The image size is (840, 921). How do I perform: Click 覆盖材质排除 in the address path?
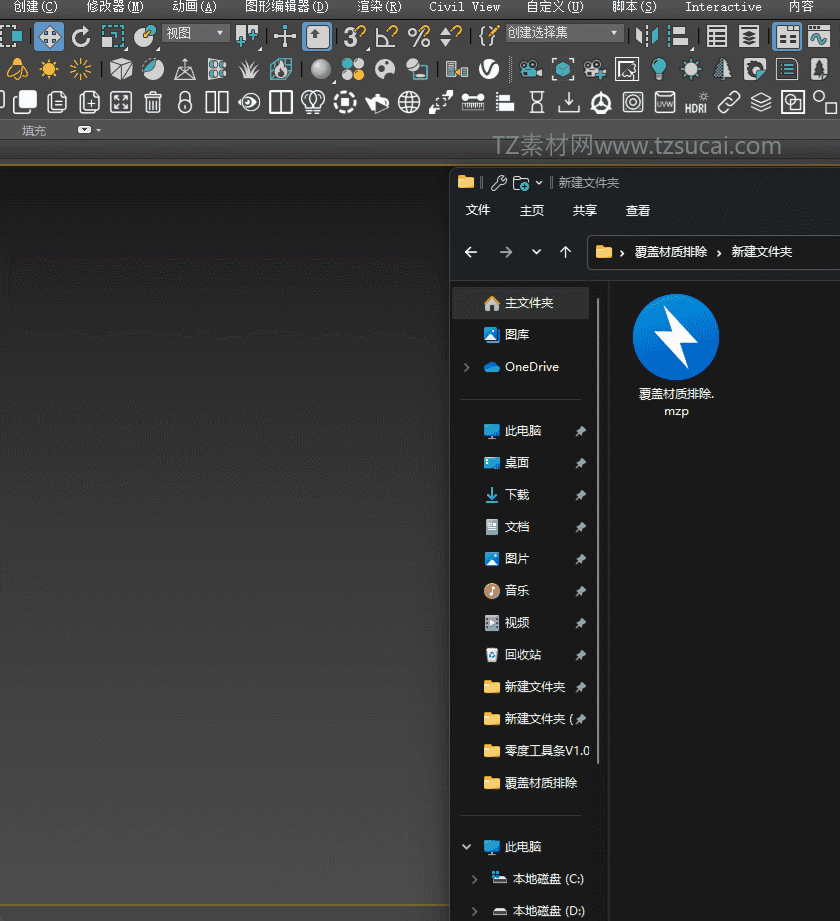(x=670, y=252)
